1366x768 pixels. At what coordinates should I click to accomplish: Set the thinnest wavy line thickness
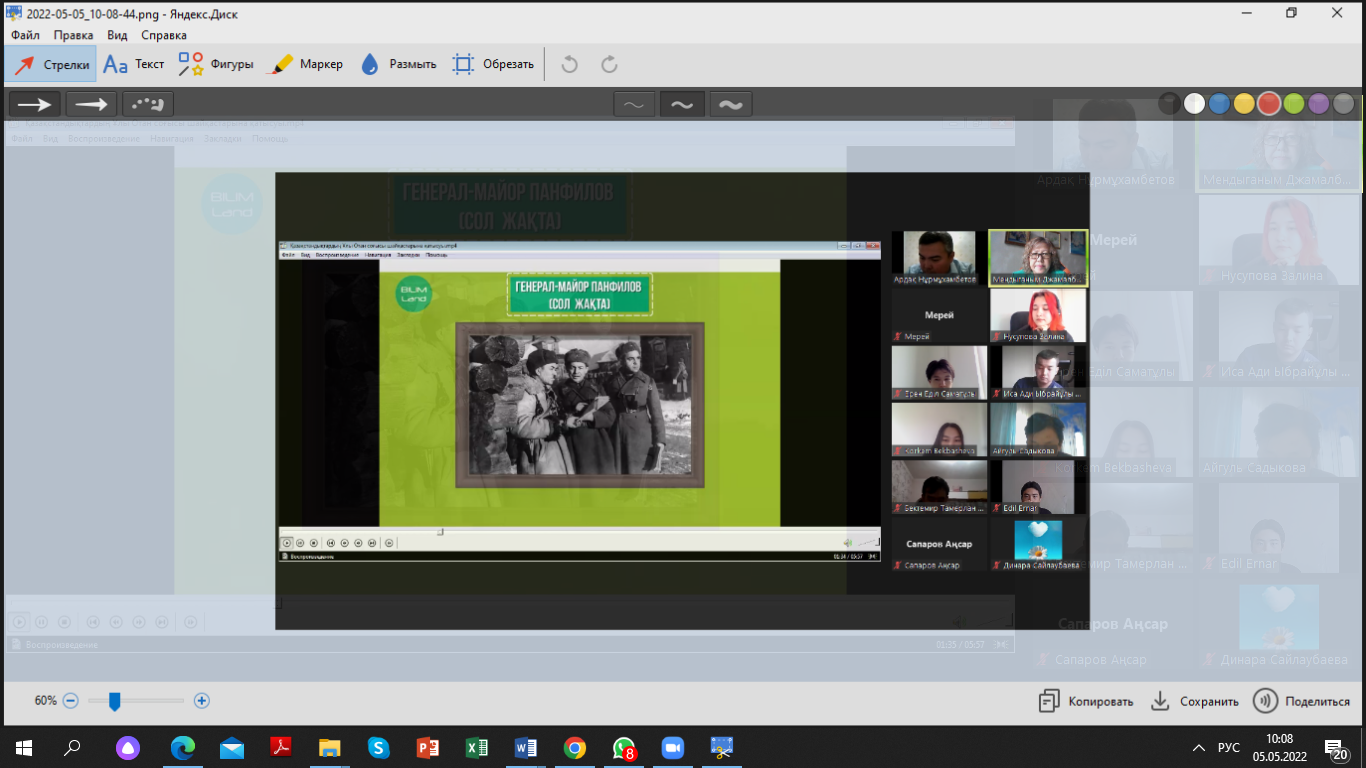point(634,104)
